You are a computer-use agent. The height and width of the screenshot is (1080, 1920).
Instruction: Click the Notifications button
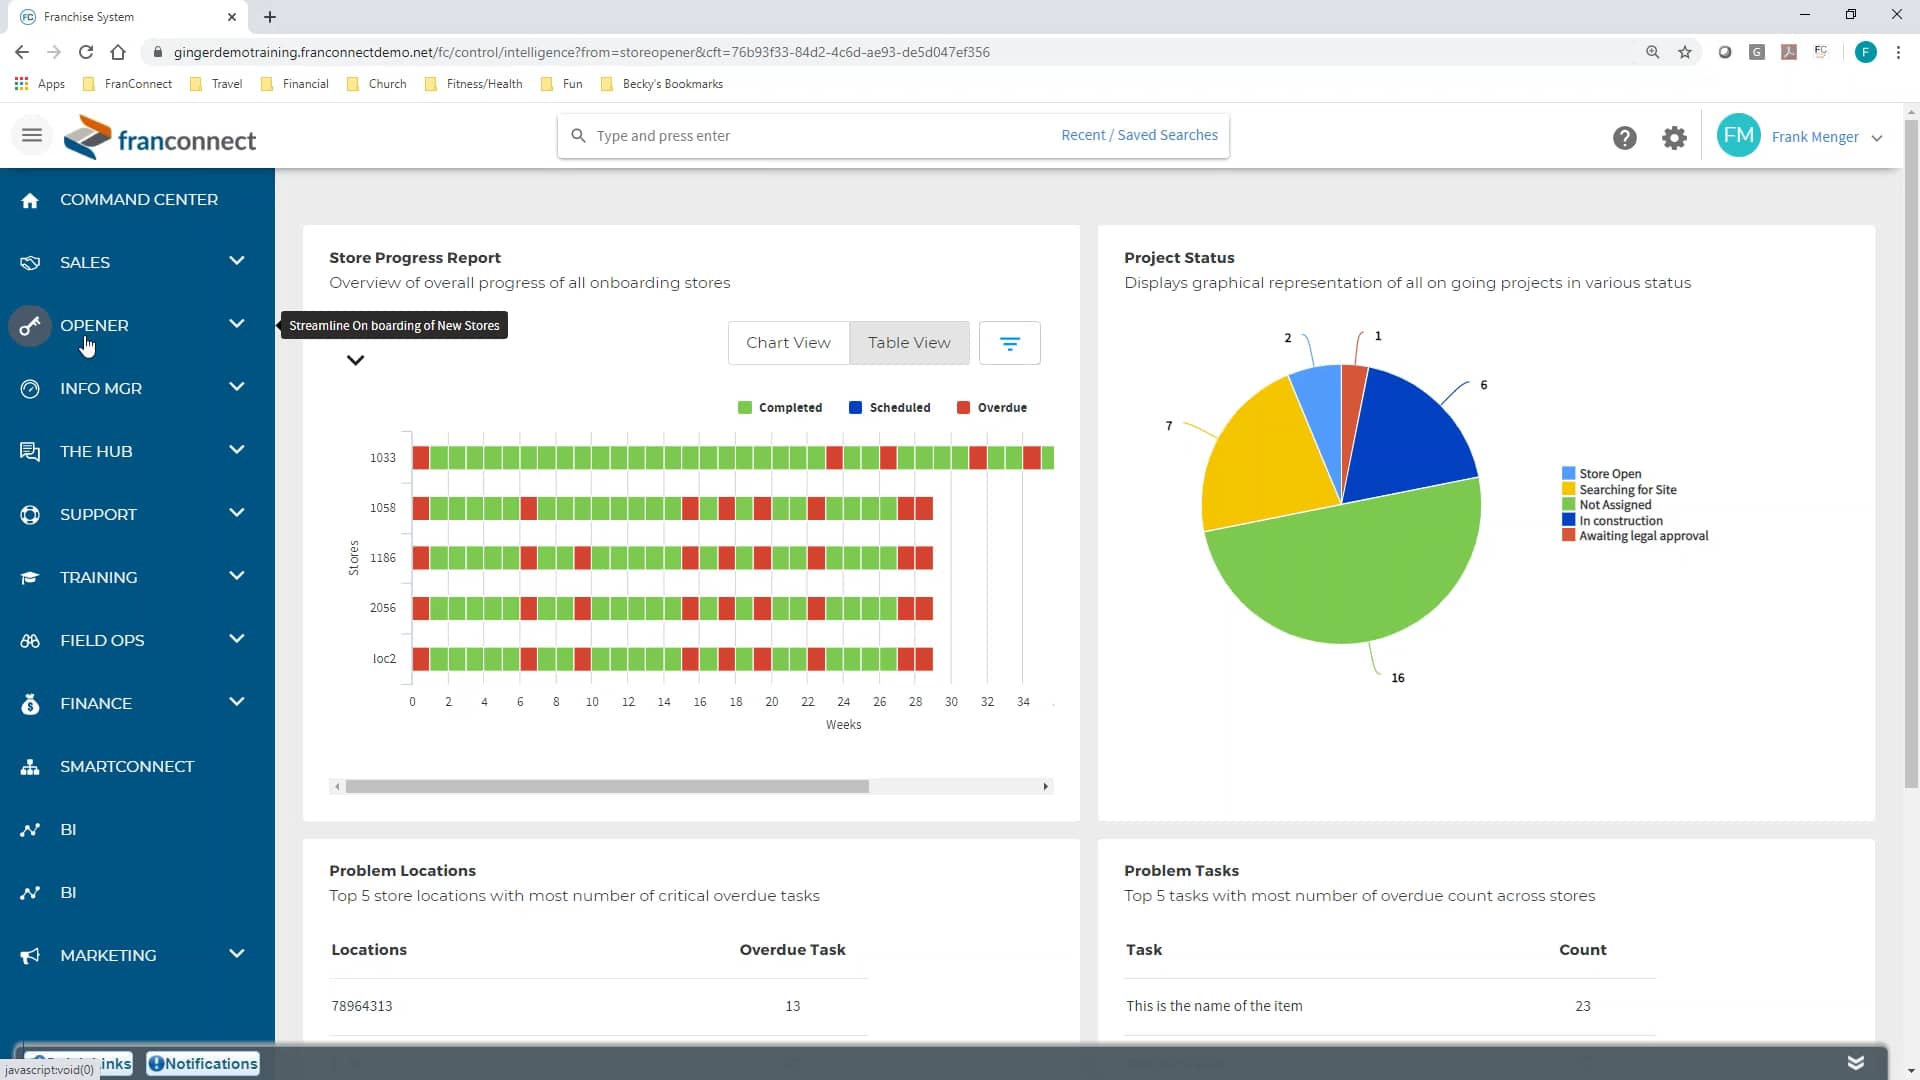(203, 1064)
